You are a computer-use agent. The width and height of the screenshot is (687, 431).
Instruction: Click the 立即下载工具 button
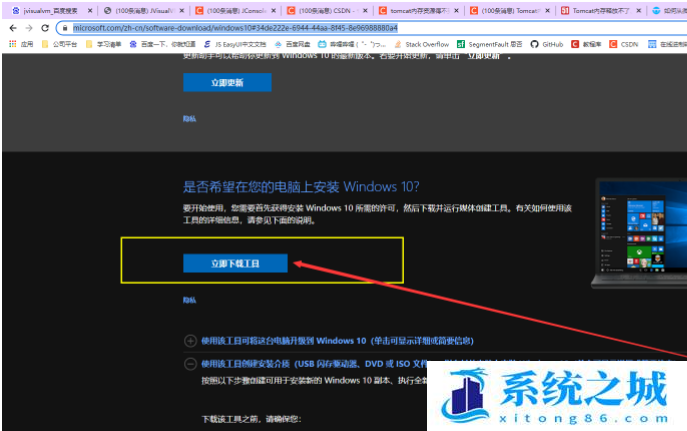pos(235,262)
